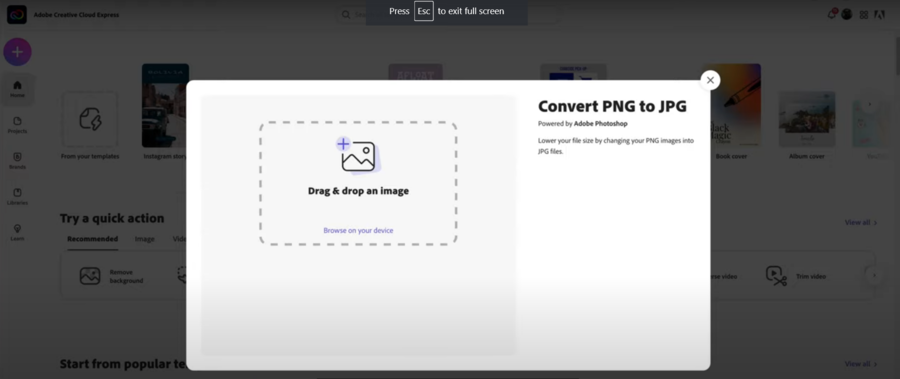The image size is (900, 379).
Task: Select the Recommended quick action tab
Action: (92, 239)
